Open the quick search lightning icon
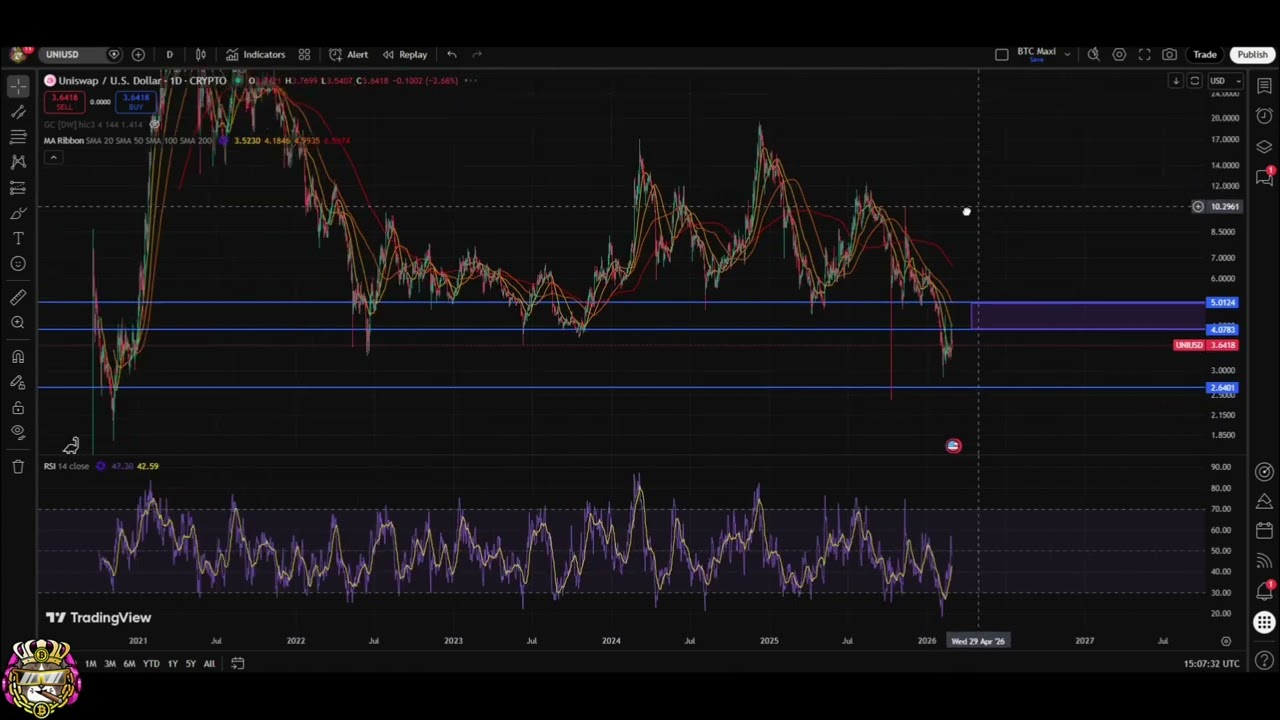Screen dimensions: 1280x720 point(1094,54)
